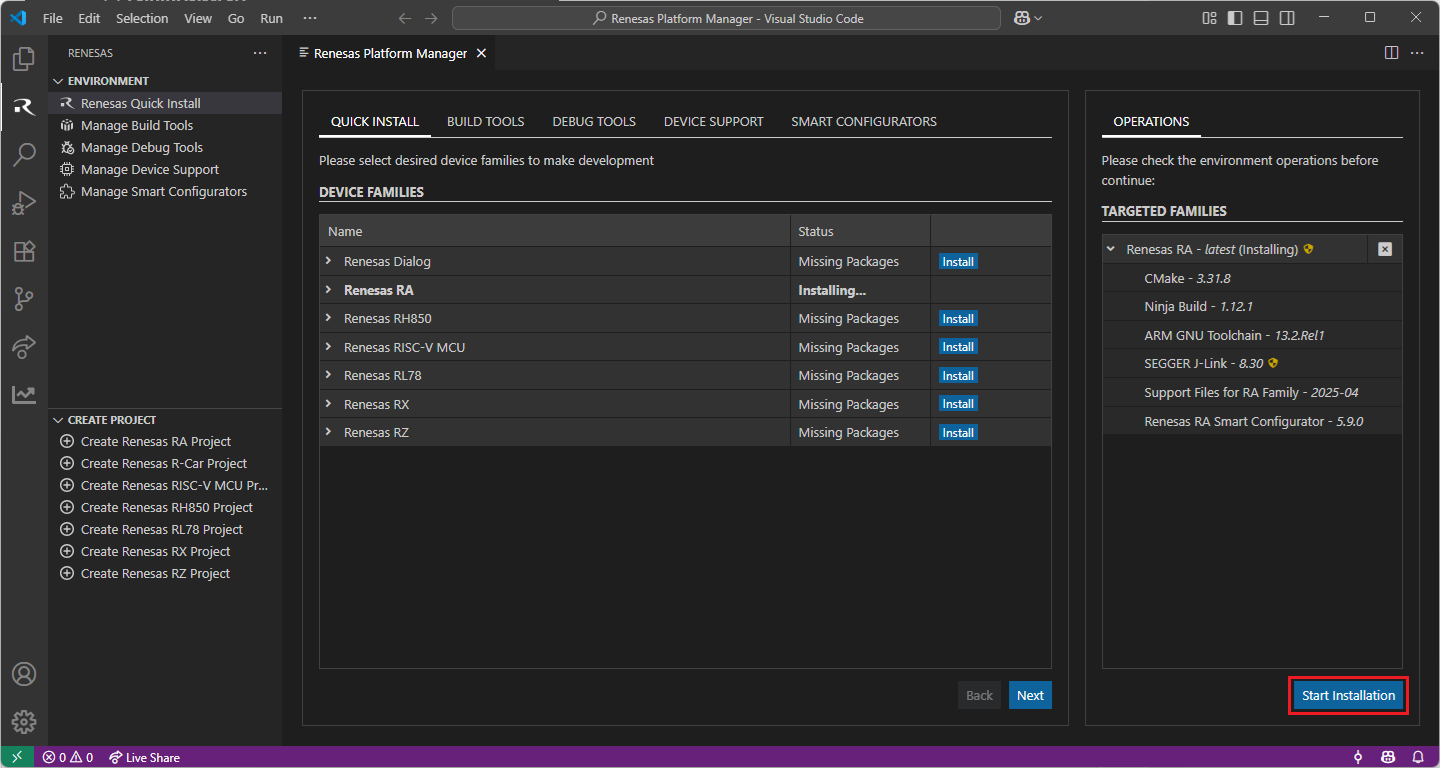Viewport: 1440px width, 768px height.
Task: Open the Extensions view icon
Action: (24, 251)
